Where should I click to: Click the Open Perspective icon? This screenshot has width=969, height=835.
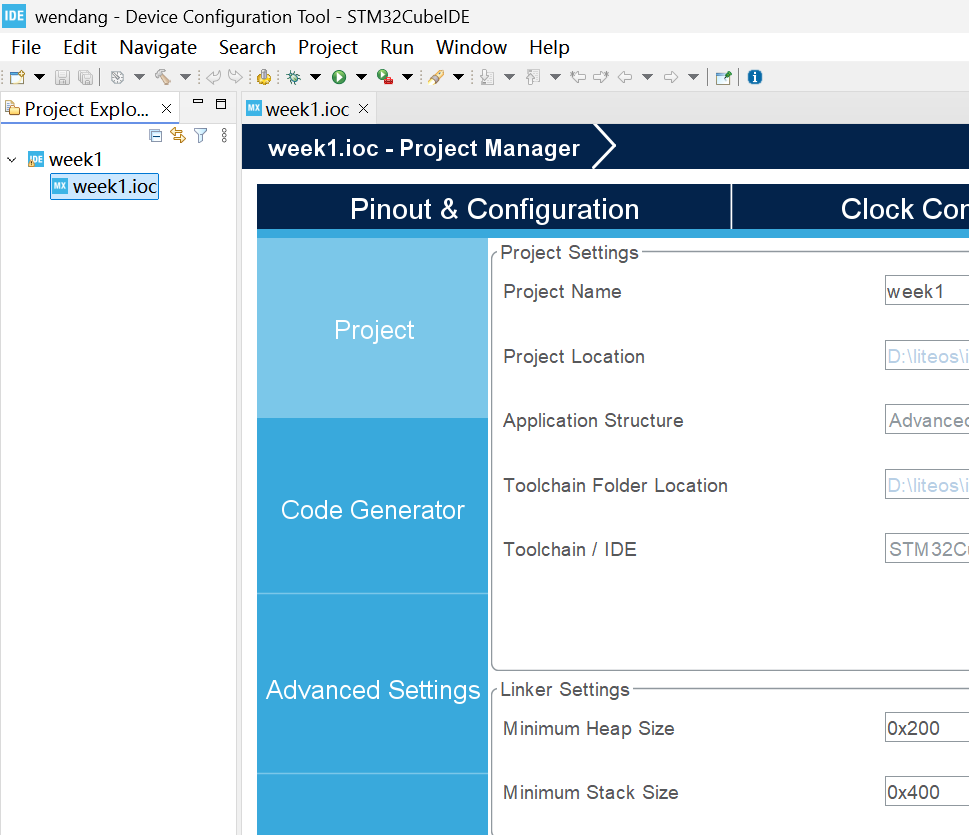(x=724, y=77)
